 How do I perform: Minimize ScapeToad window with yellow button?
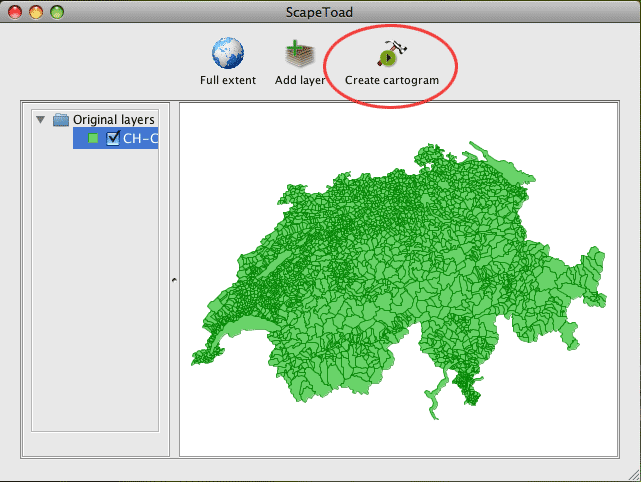[36, 12]
